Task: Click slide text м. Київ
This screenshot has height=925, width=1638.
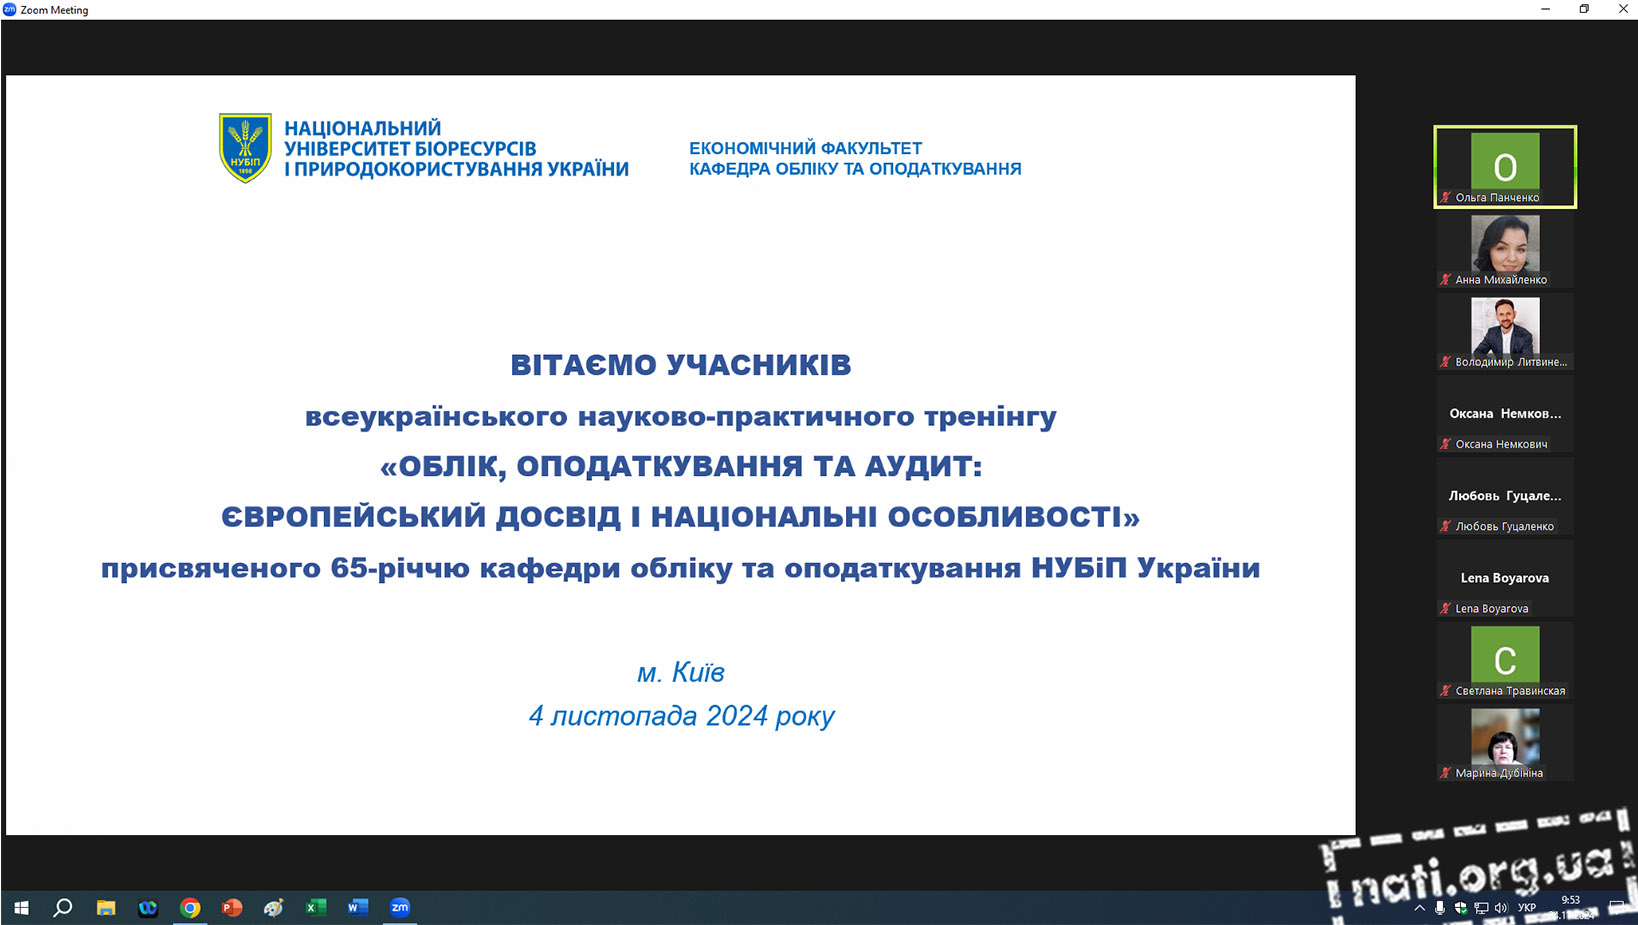Action: (681, 672)
